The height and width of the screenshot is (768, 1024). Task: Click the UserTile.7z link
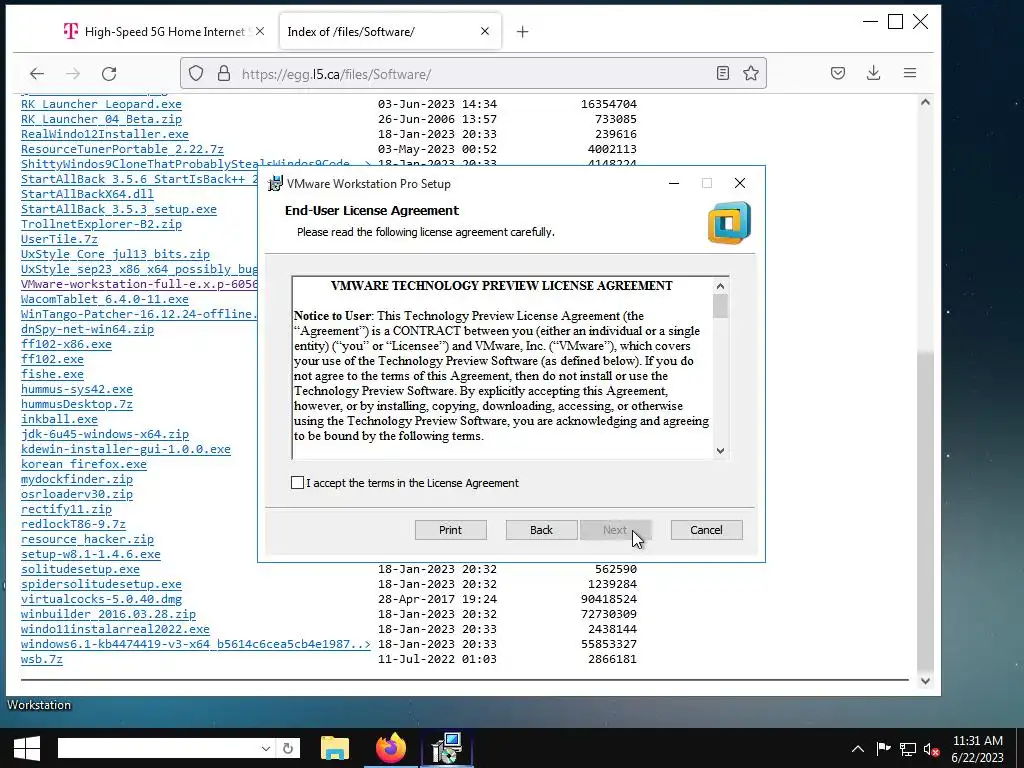(x=59, y=239)
